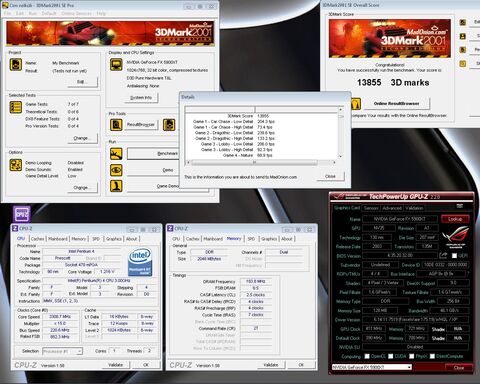Open Graphics tab in right CPU-Z window
This screenshot has width=480, height=384.
pyautogui.click(x=269, y=239)
